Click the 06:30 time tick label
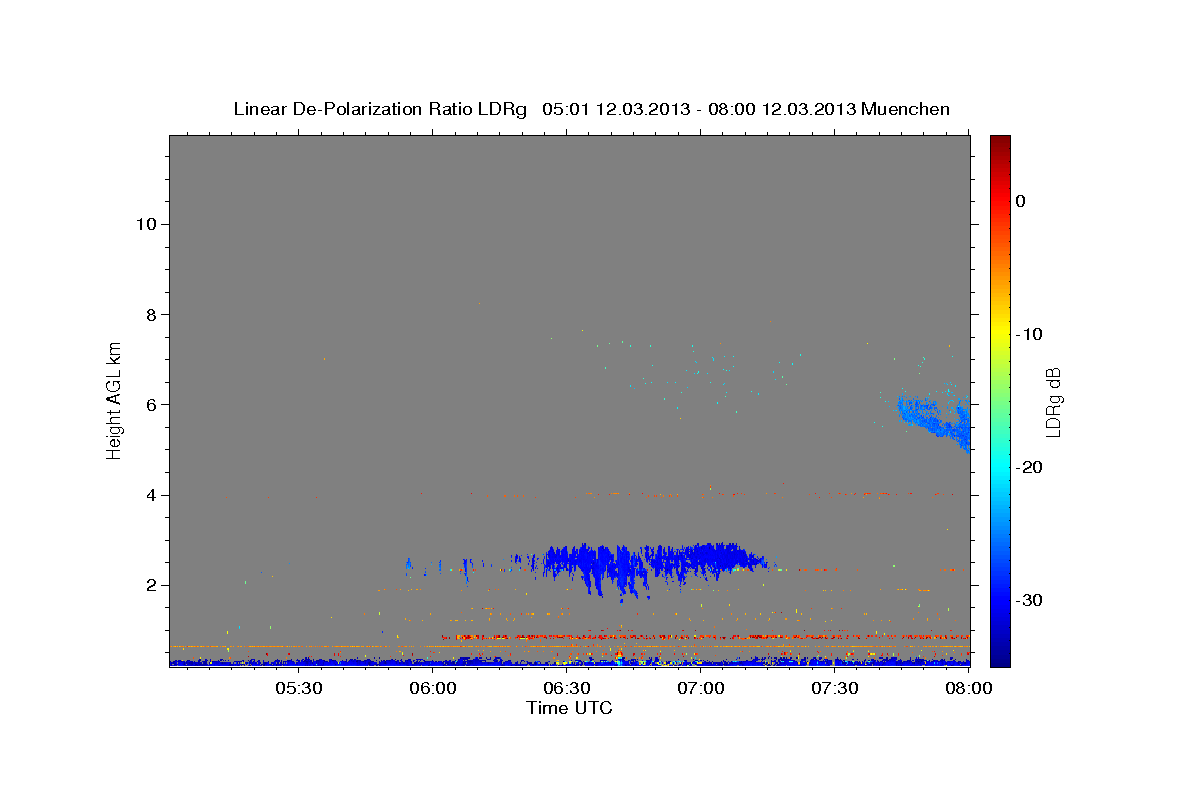1200x800 pixels. coord(566,688)
